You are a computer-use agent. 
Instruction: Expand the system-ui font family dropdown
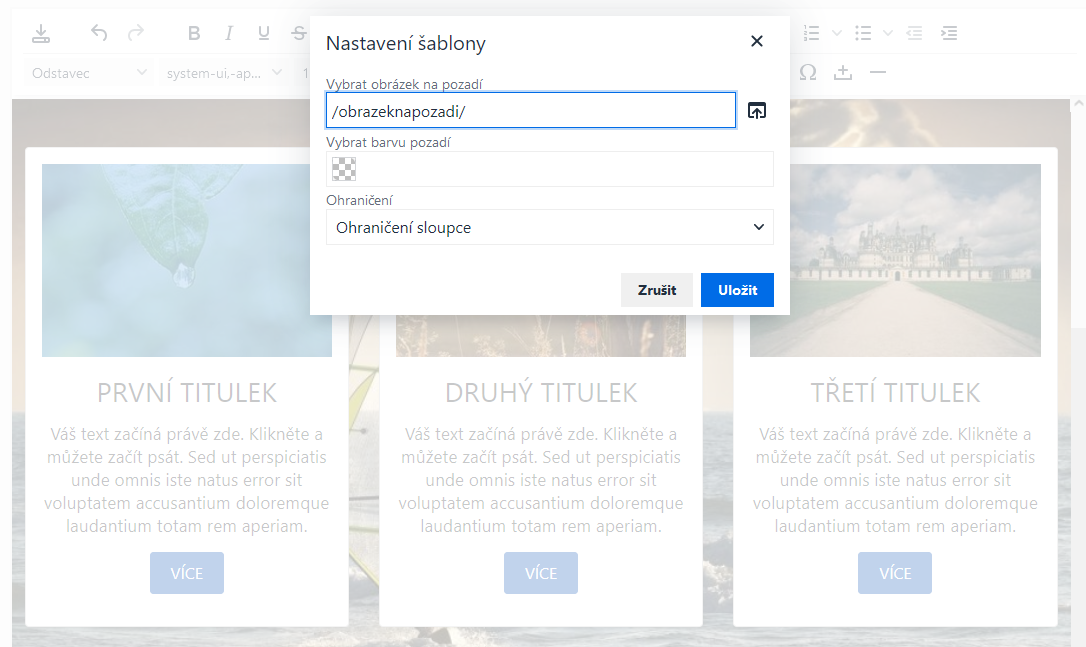coord(224,73)
